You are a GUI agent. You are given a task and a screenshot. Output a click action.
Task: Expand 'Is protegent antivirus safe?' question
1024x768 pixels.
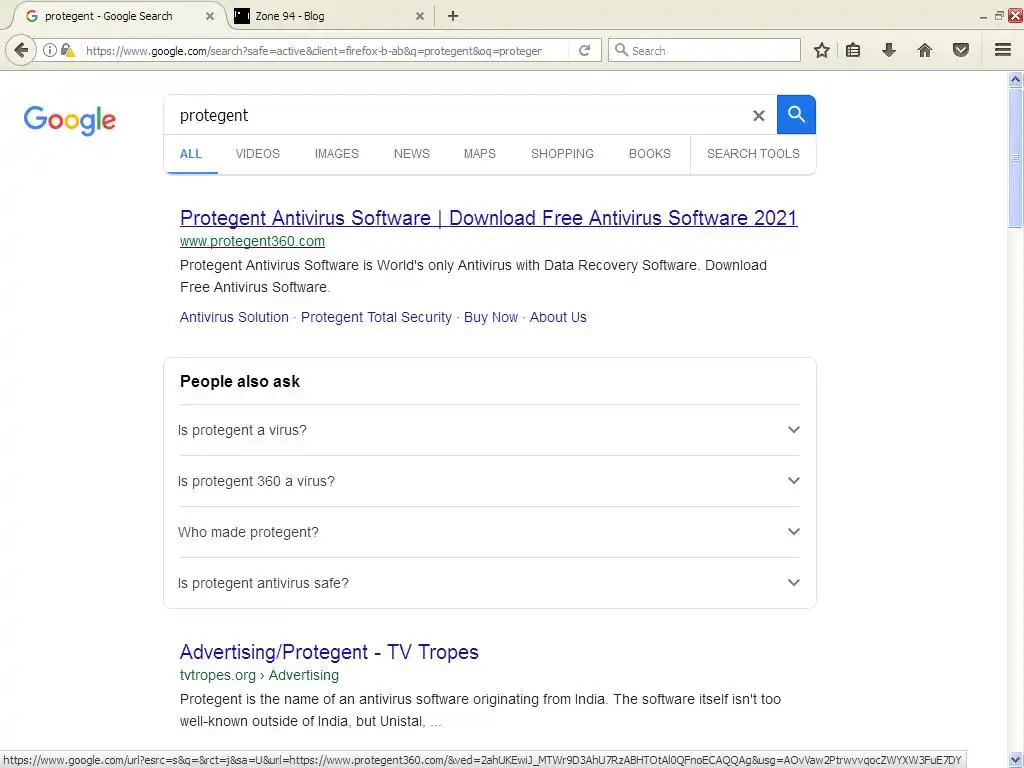[x=489, y=583]
